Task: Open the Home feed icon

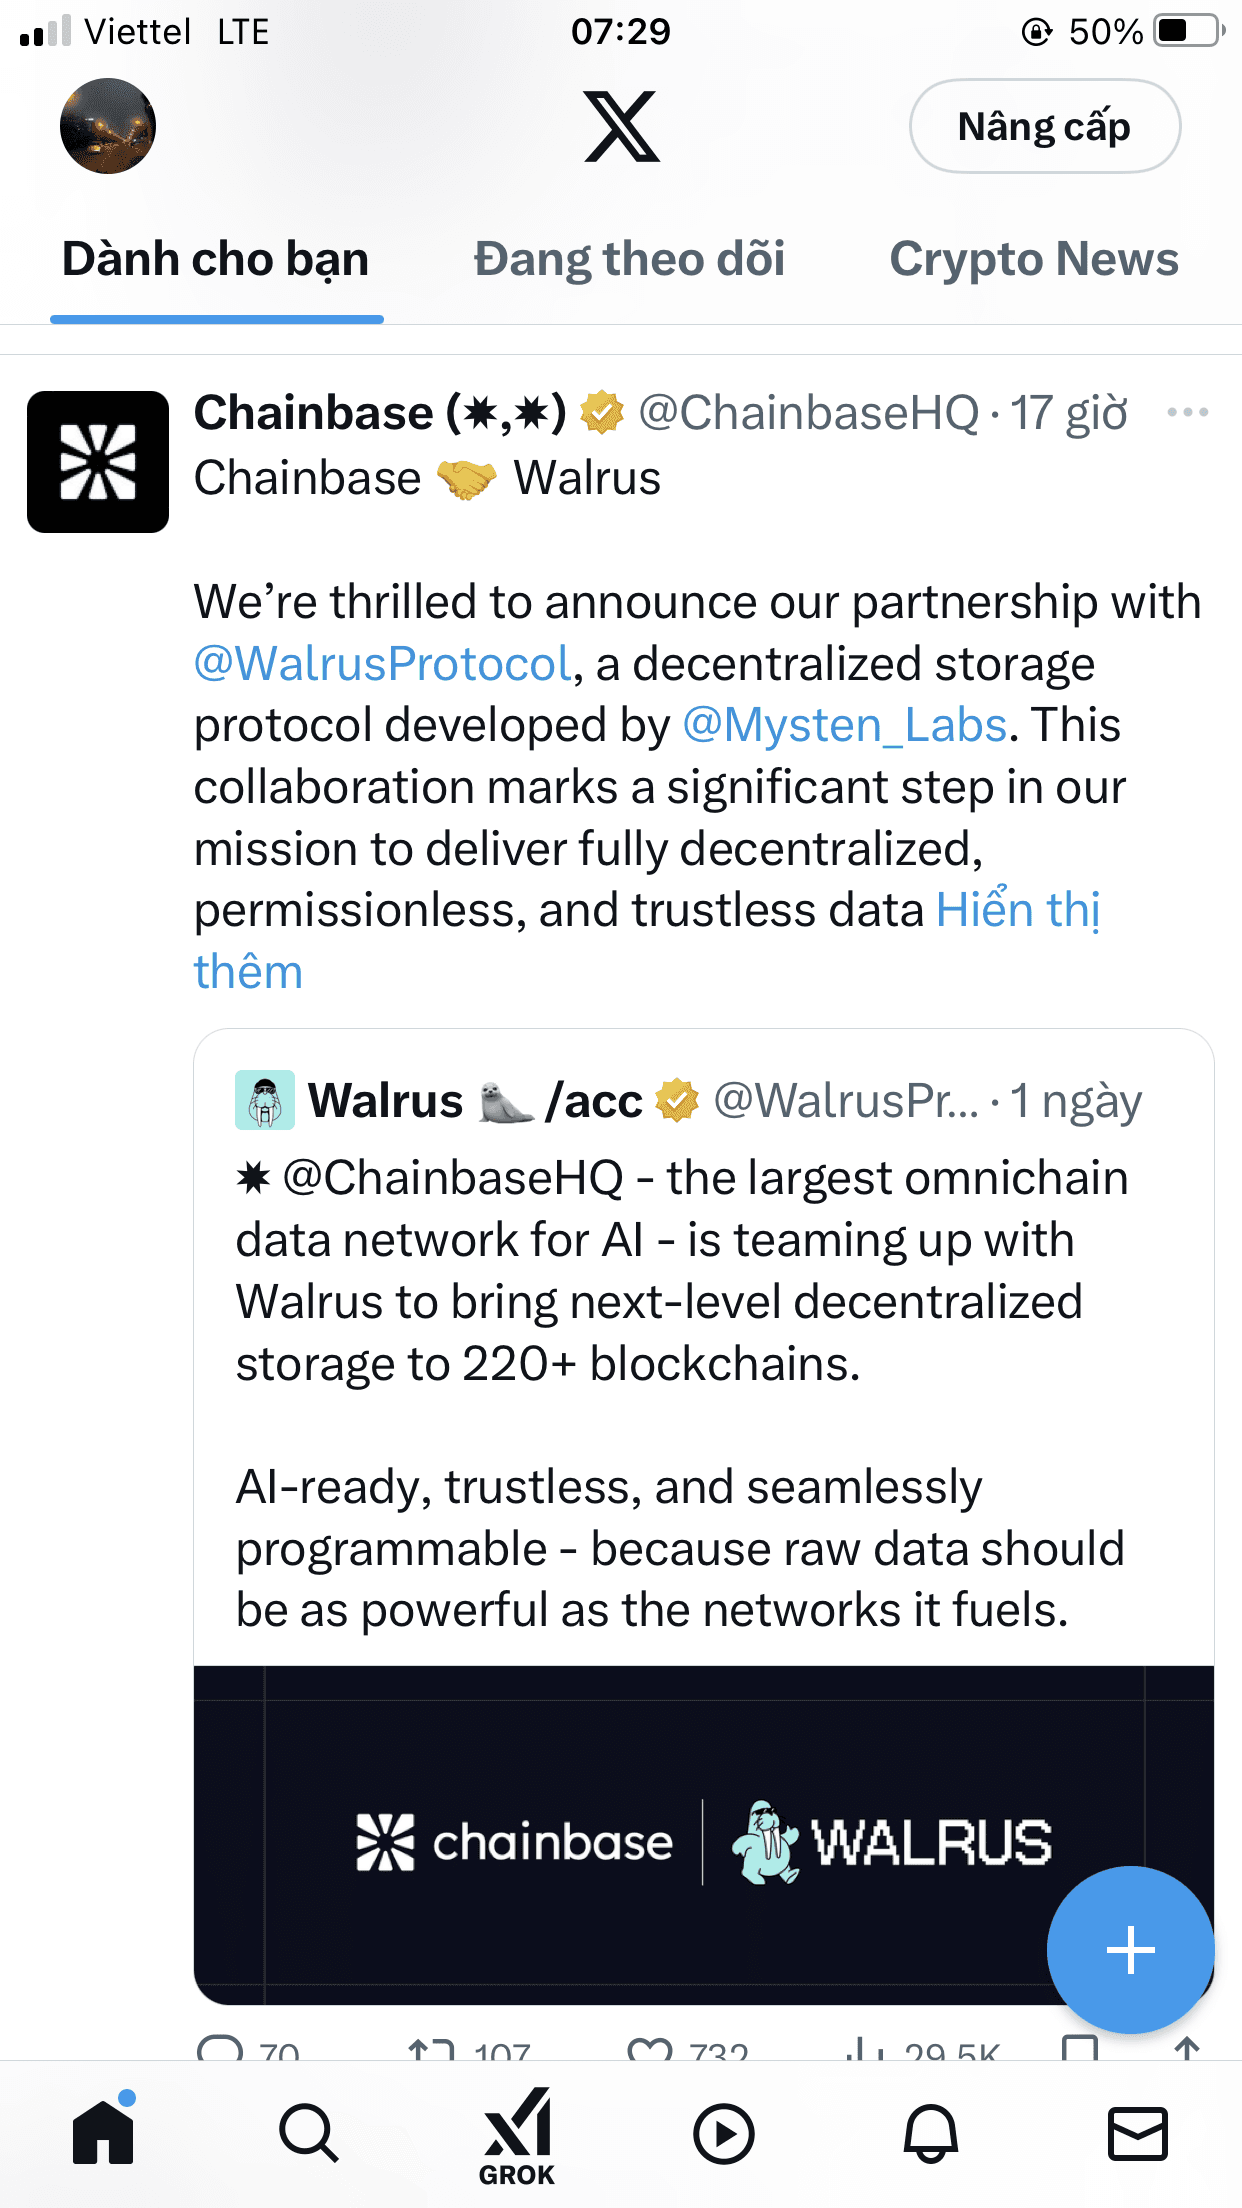Action: [x=103, y=2132]
